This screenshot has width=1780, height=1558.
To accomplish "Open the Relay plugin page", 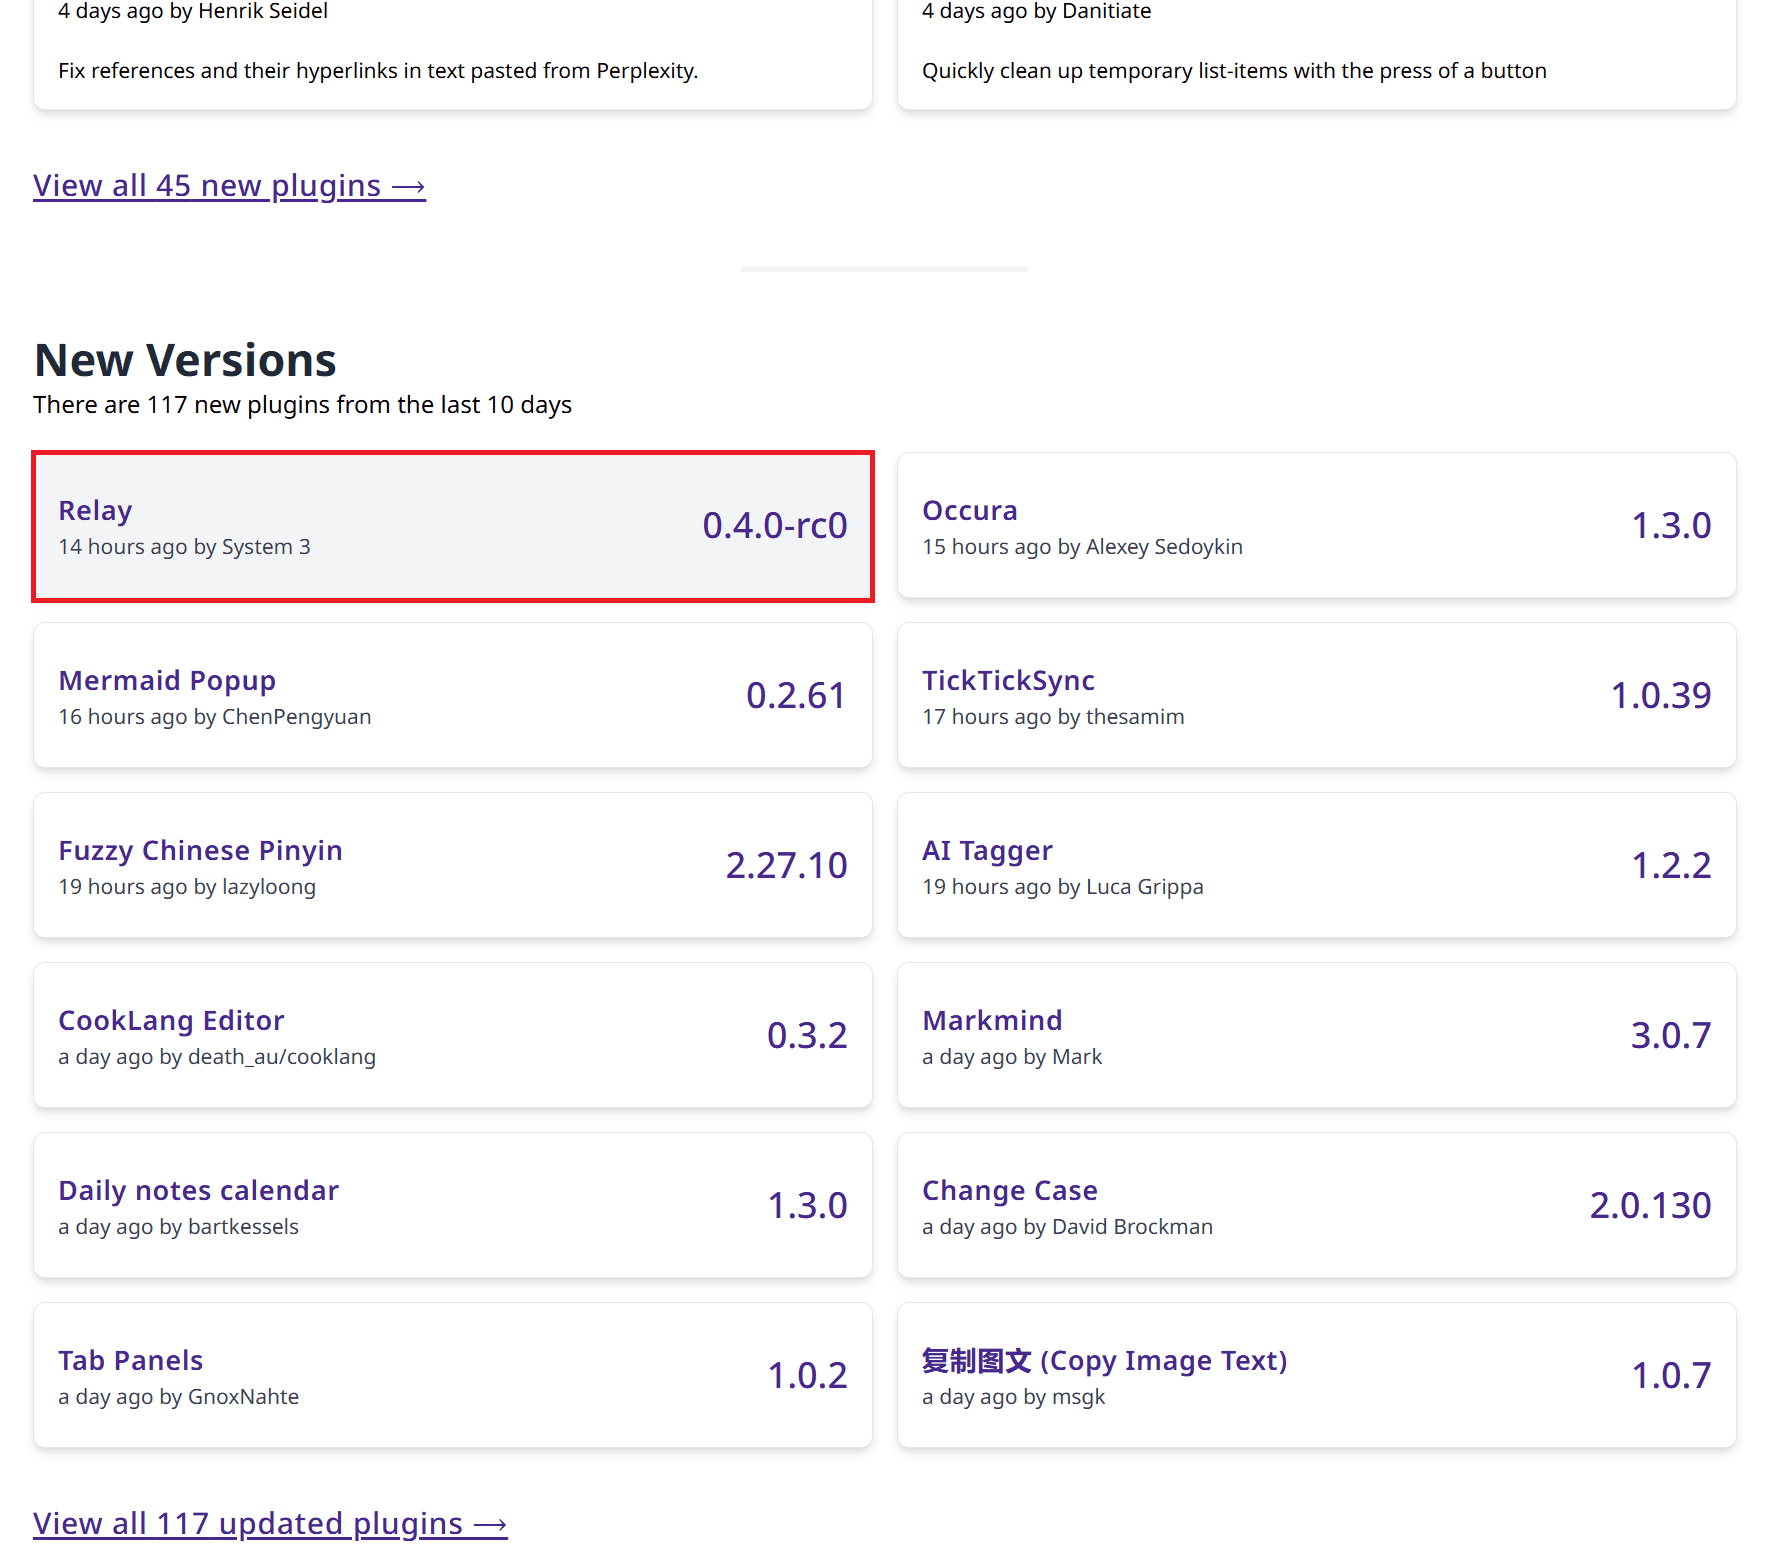I will point(95,510).
